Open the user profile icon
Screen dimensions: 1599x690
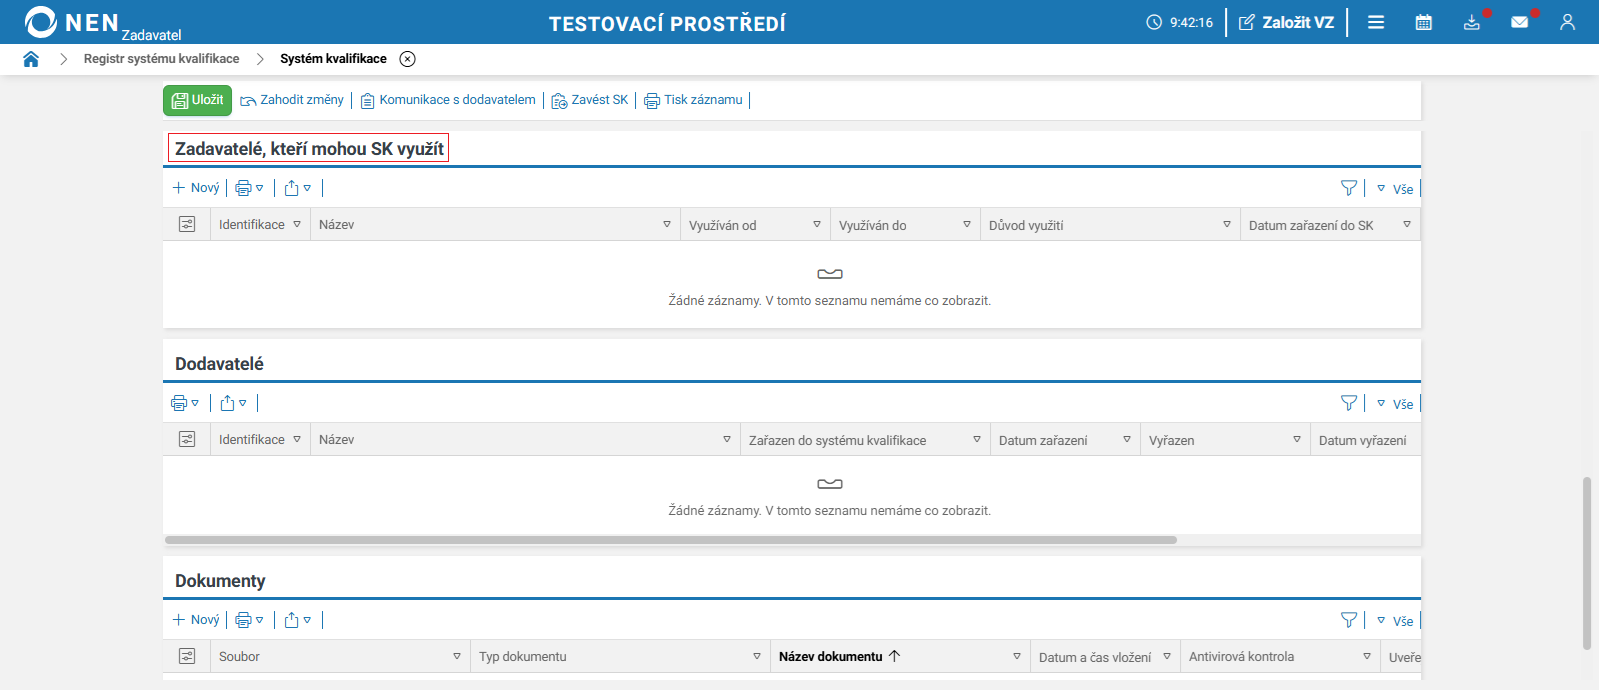(x=1567, y=22)
